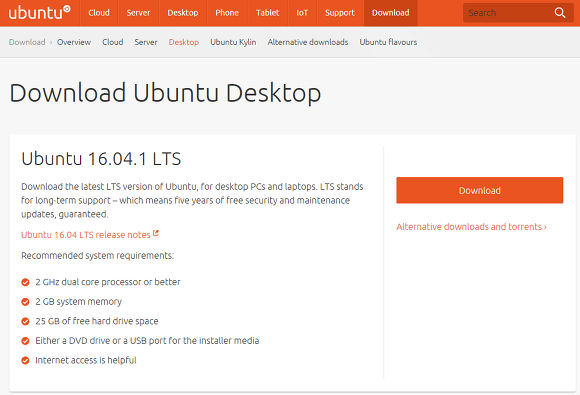This screenshot has height=395, width=580.
Task: Switch to the Cloud sub-navigation tab
Action: [113, 42]
